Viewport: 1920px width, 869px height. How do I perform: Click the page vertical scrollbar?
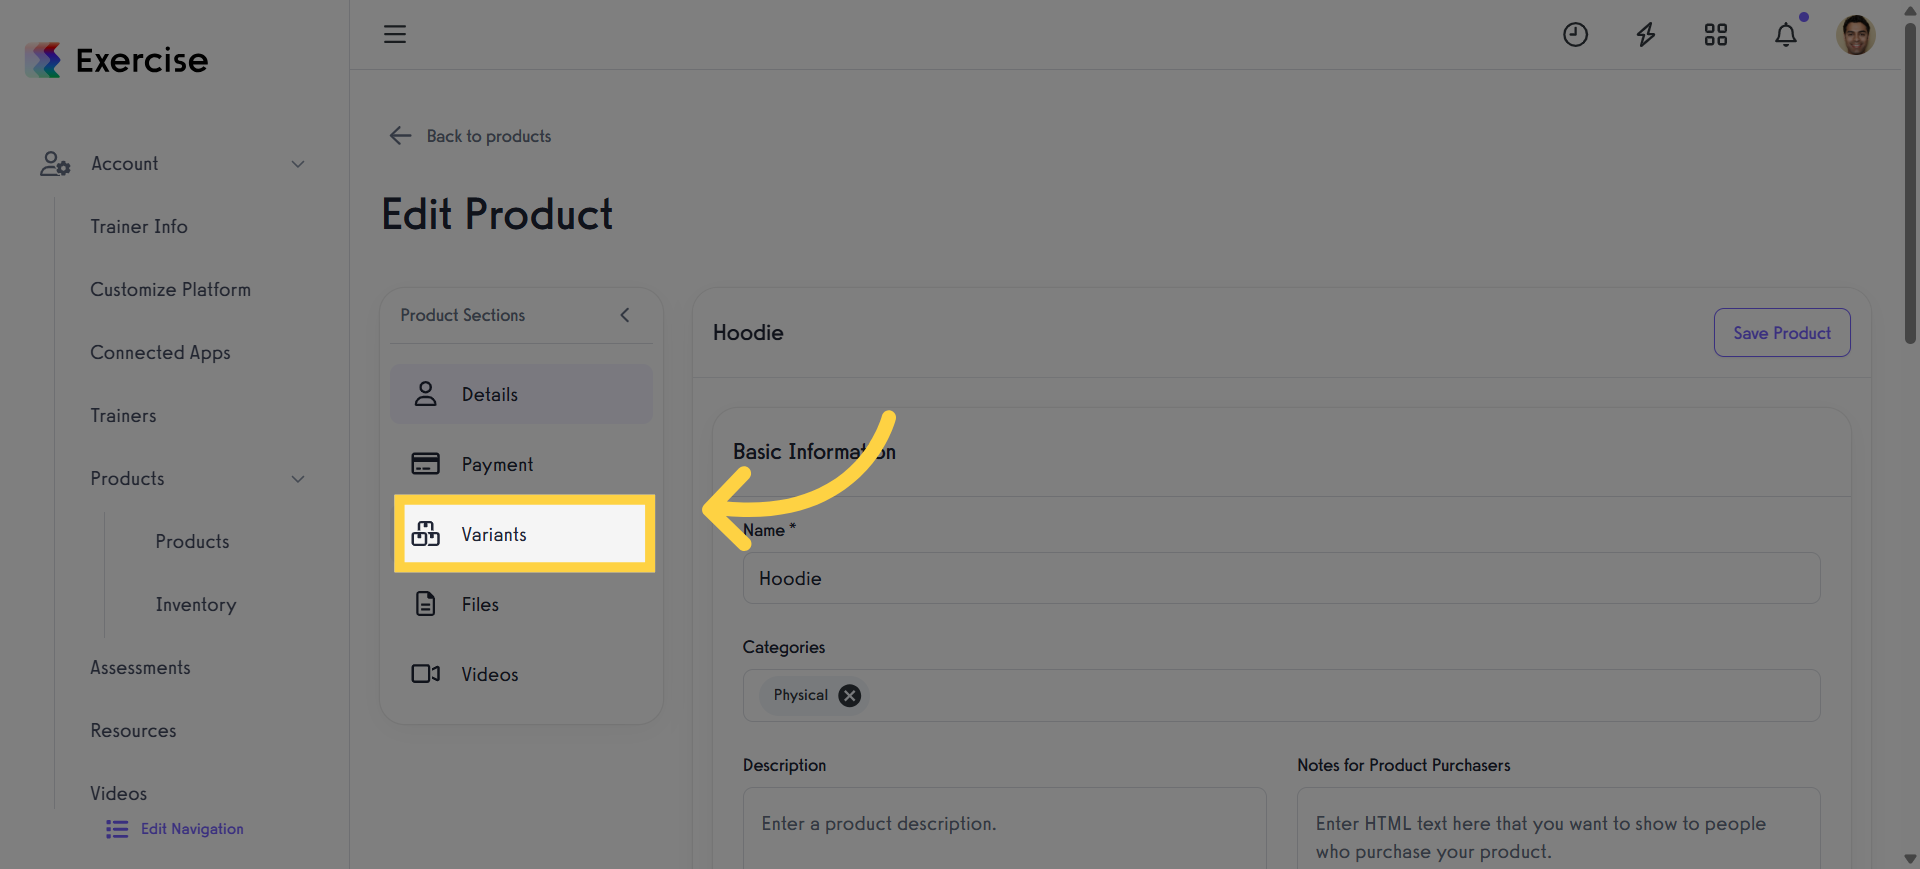click(1911, 185)
